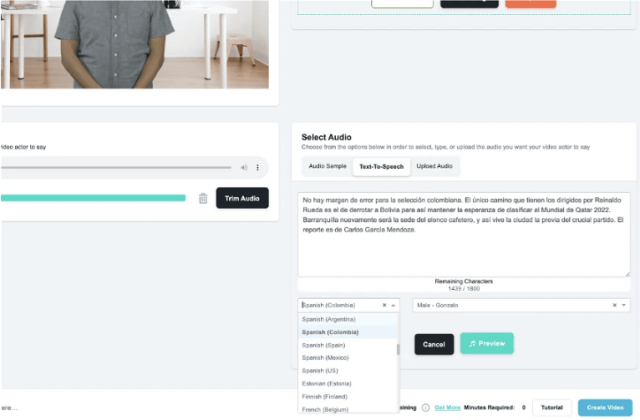Pick Finnish (Finland) language option

(327, 396)
